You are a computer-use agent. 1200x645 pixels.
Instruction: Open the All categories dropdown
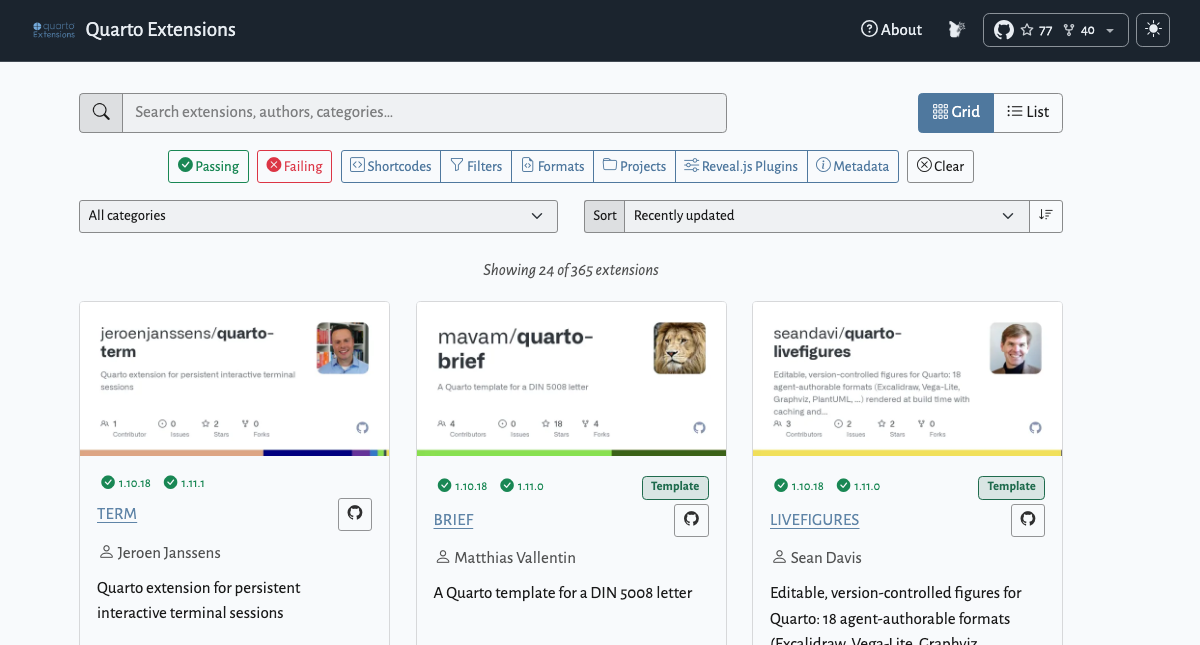pos(318,216)
